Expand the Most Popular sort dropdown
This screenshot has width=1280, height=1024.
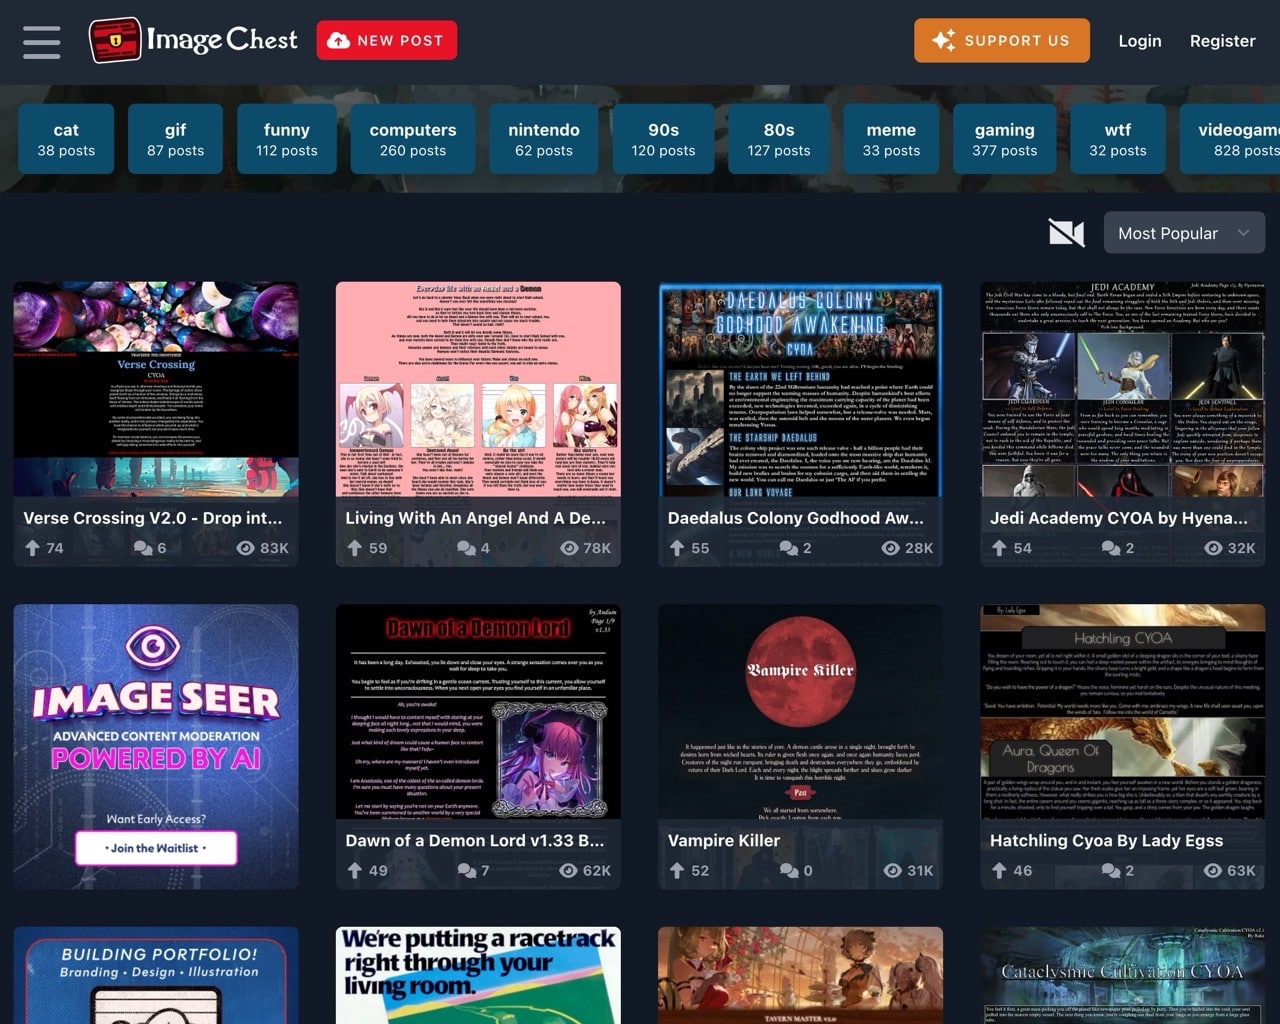1184,233
